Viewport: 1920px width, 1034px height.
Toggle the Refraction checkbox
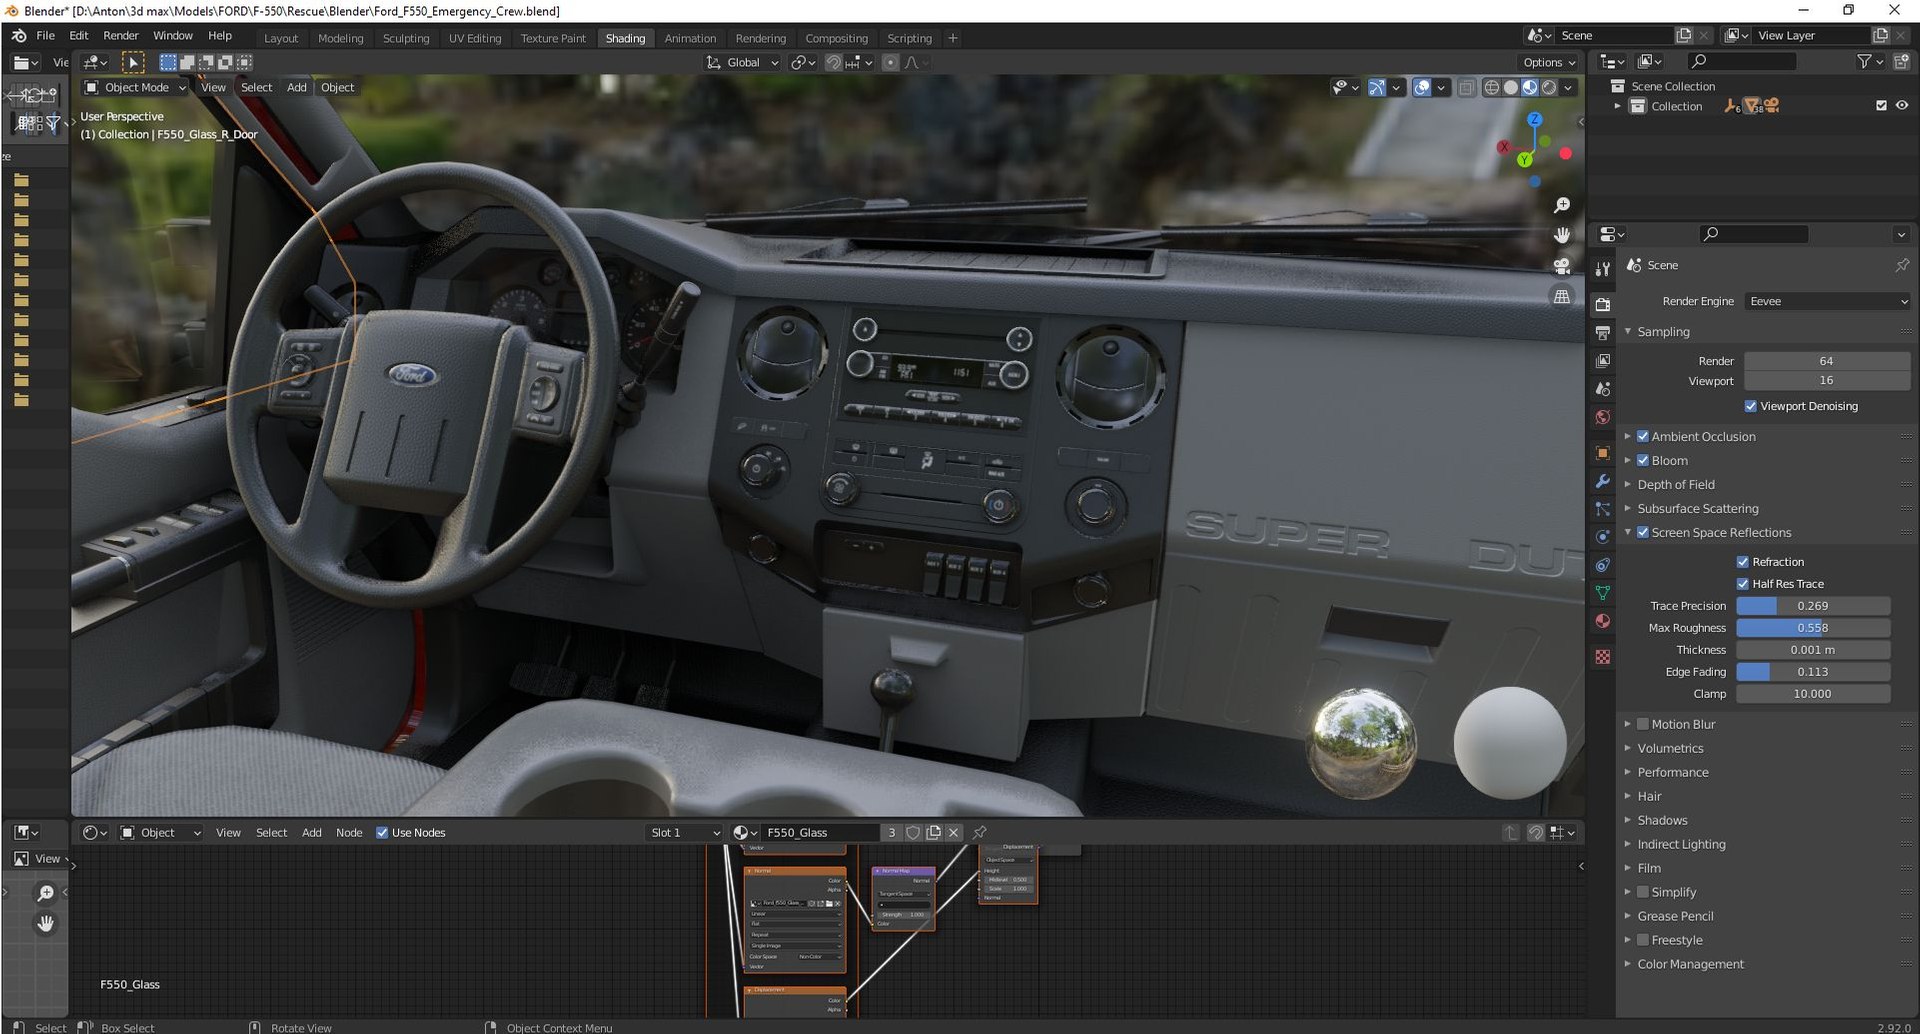(x=1742, y=562)
